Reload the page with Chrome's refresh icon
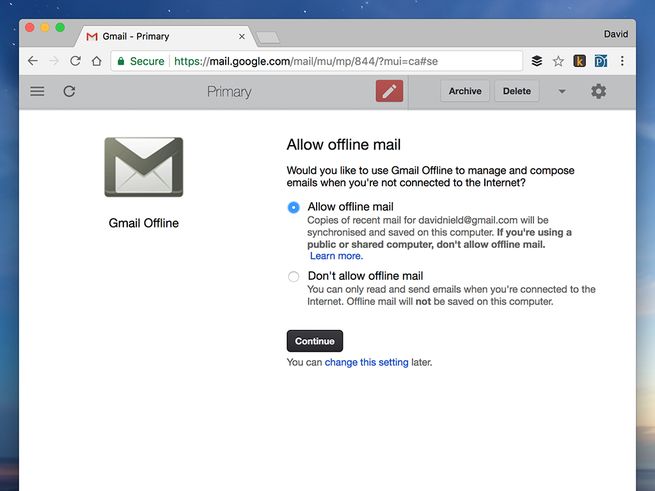655x491 pixels. 75,61
